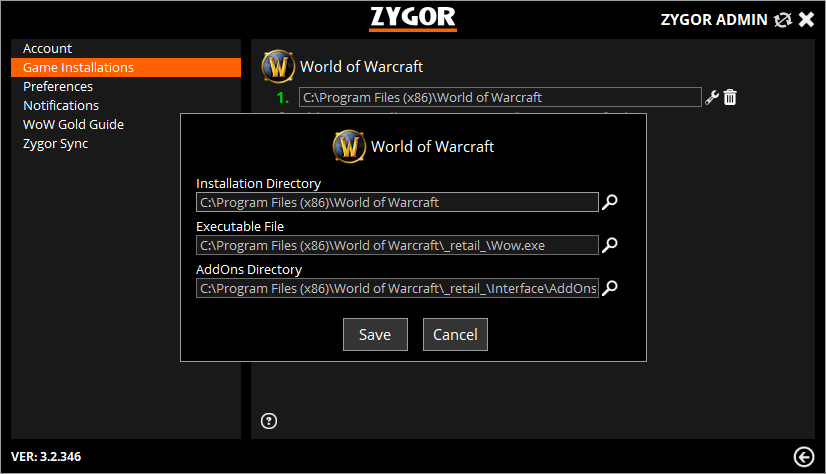Screen dimensions: 826x474
Task: Click the 'AddOns Directory' label
Action: [249, 270]
